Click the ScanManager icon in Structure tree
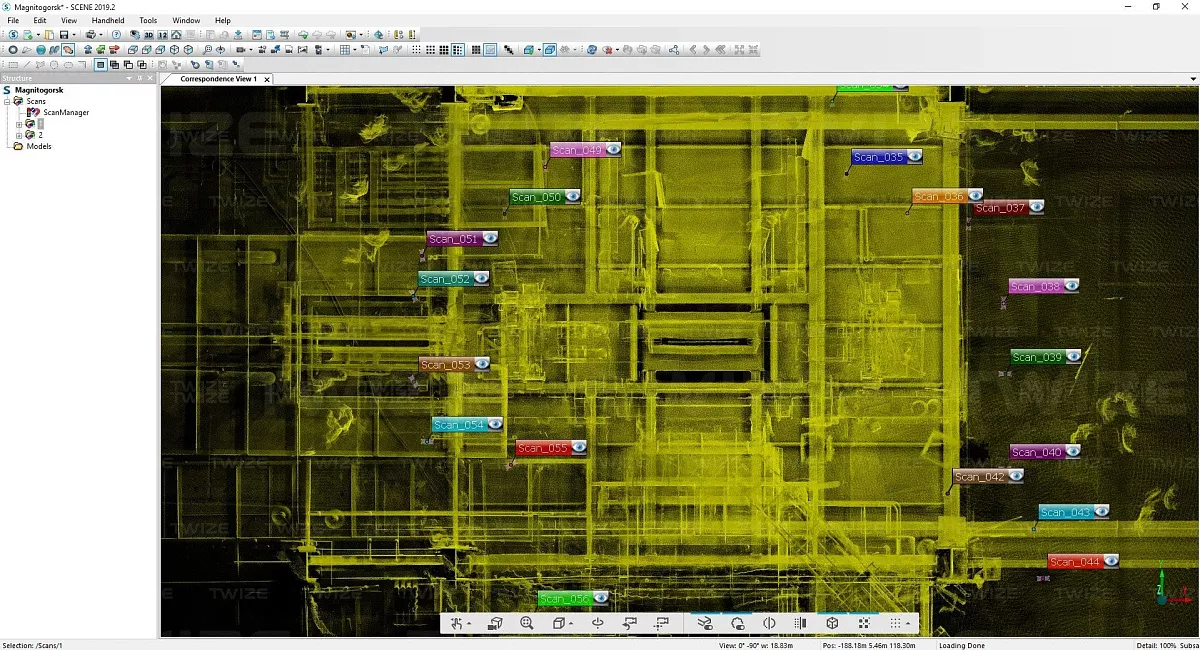The width and height of the screenshot is (1200, 650). click(x=33, y=113)
